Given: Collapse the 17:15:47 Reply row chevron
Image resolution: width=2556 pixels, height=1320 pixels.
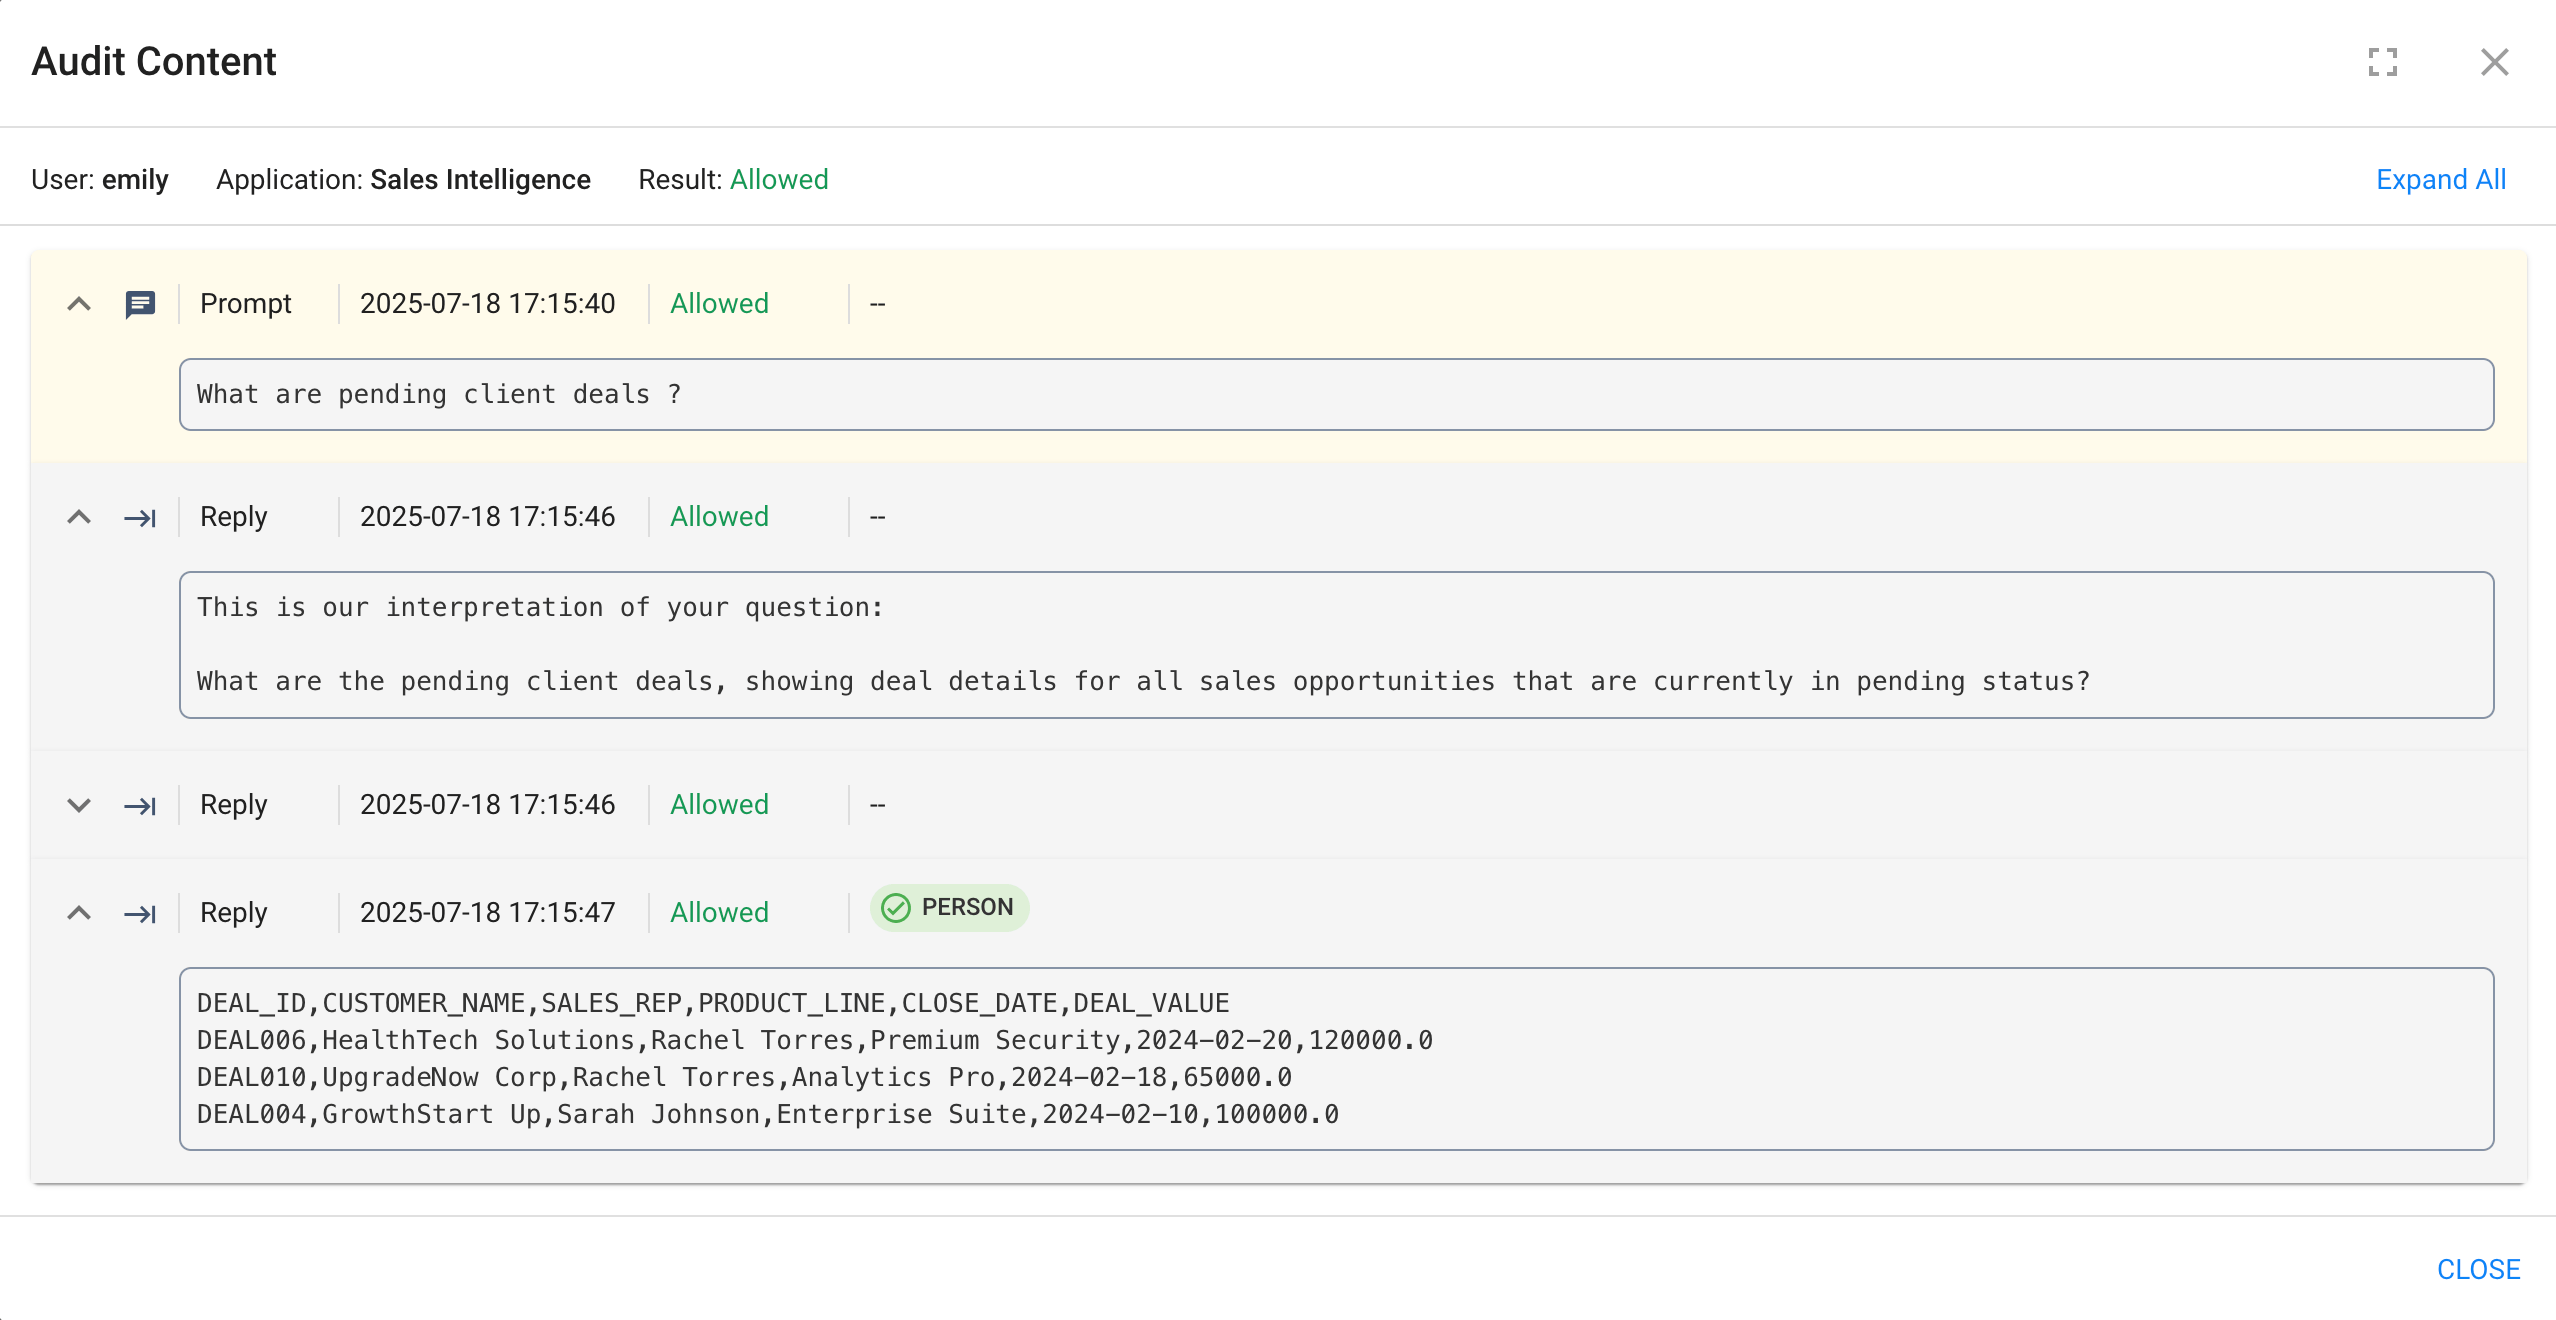Looking at the screenshot, I should [79, 913].
